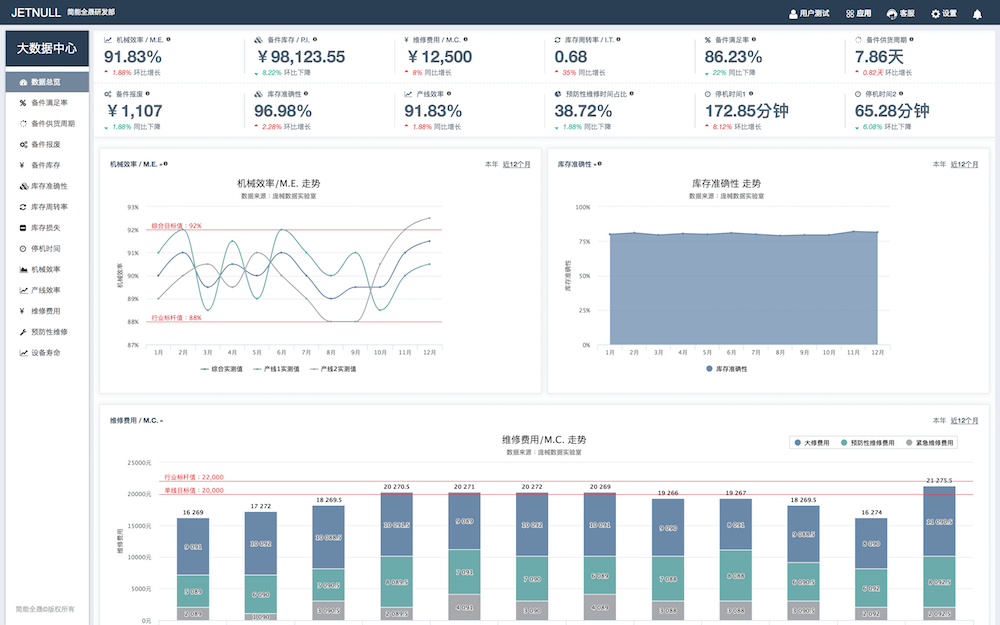Select 近12个月 for 库存准确性 chart
The height and width of the screenshot is (625, 1000).
click(964, 164)
